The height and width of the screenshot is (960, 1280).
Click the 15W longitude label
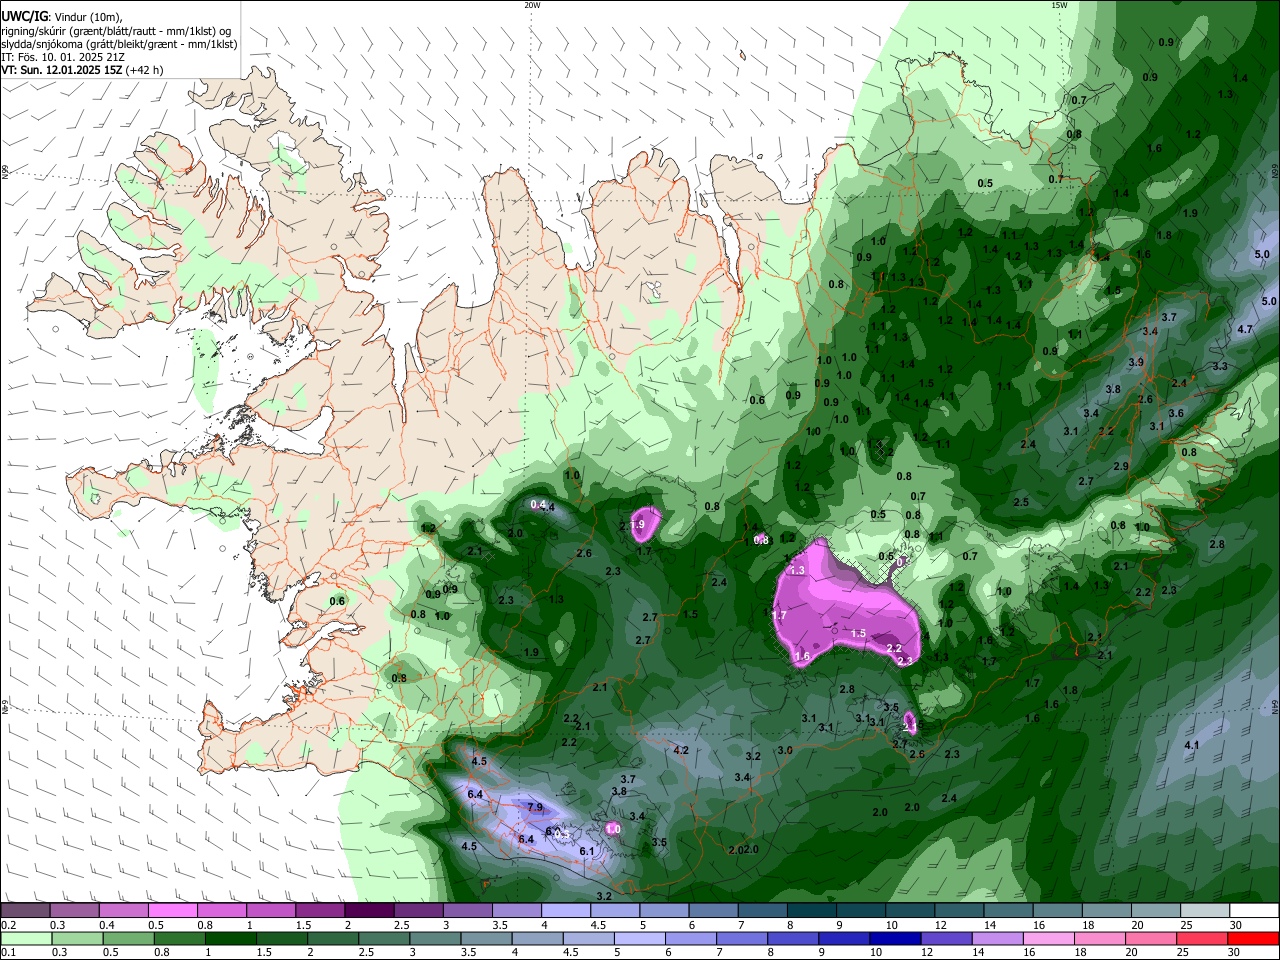[x=1059, y=5]
